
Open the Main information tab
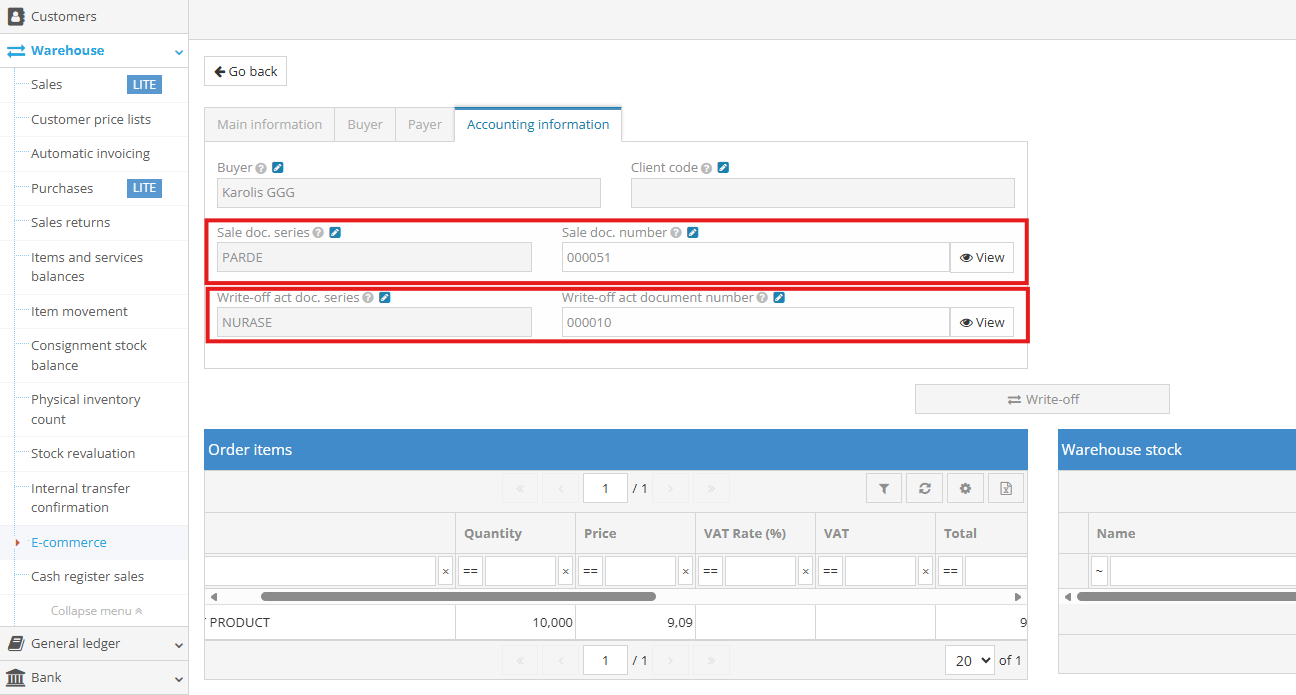tap(268, 124)
